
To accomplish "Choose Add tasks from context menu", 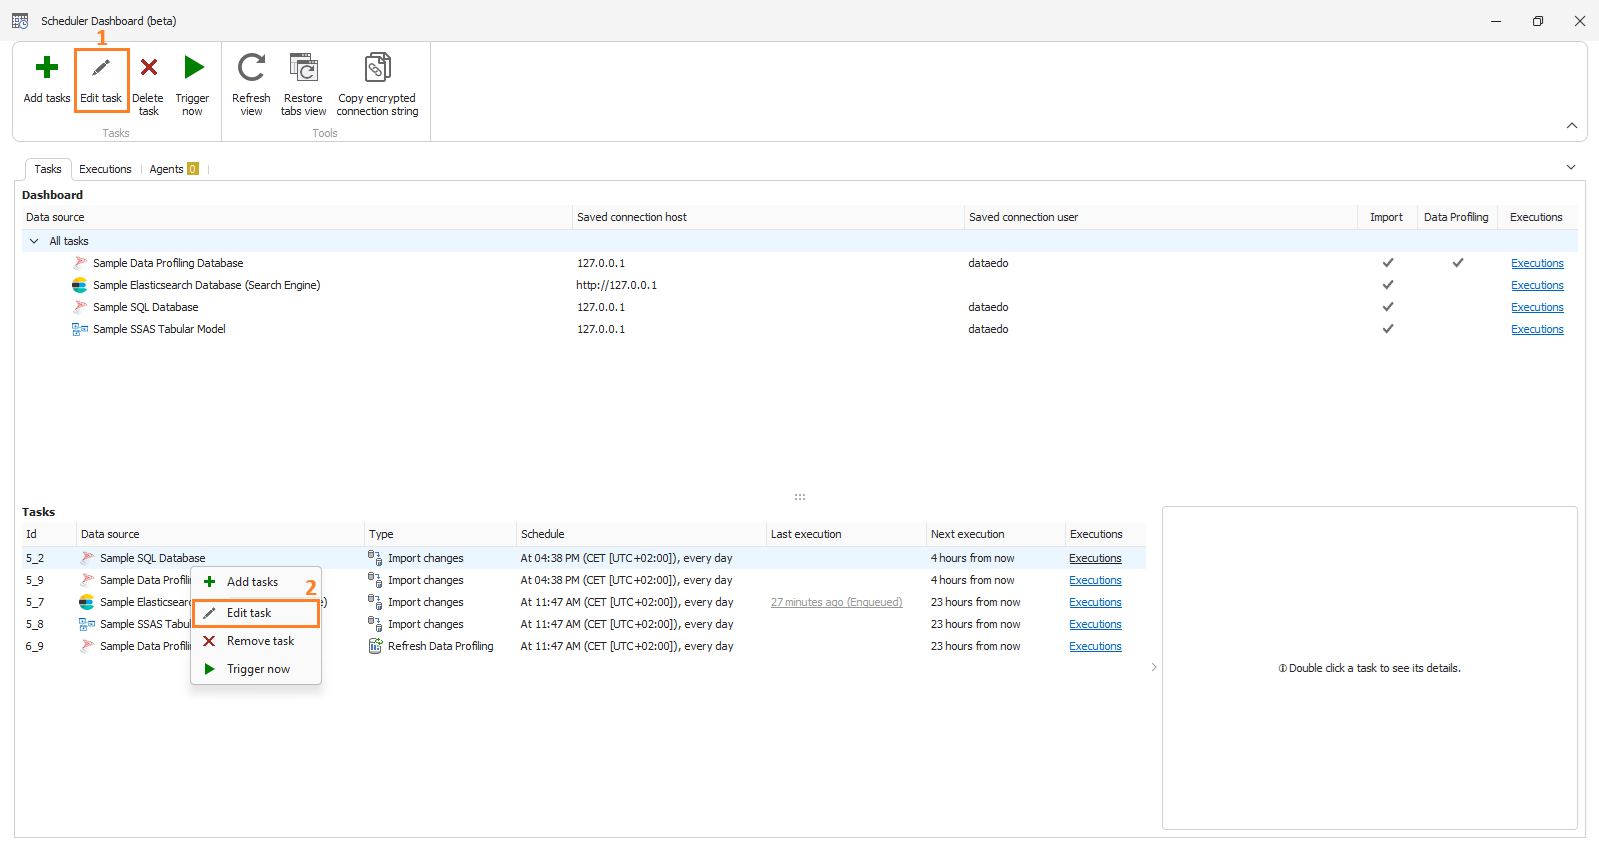I will point(256,582).
